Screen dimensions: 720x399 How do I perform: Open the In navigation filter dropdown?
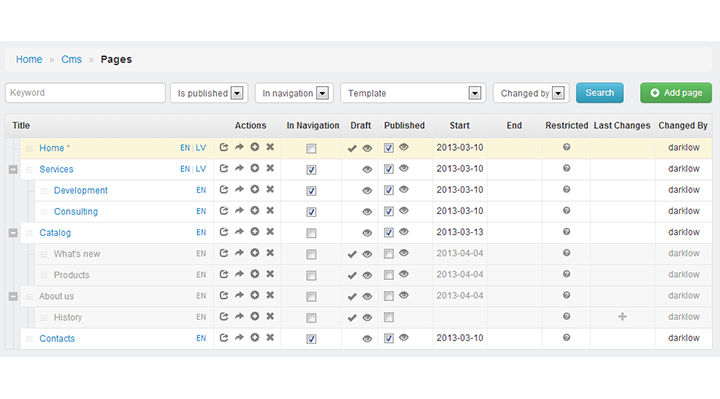point(294,93)
